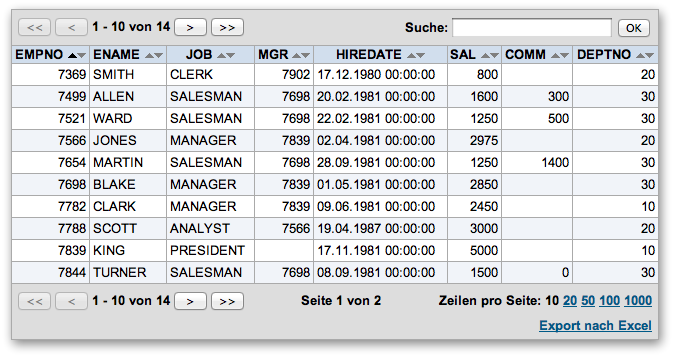The image size is (677, 360).
Task: Sort by EMPNO column arrows
Action: coord(77,55)
